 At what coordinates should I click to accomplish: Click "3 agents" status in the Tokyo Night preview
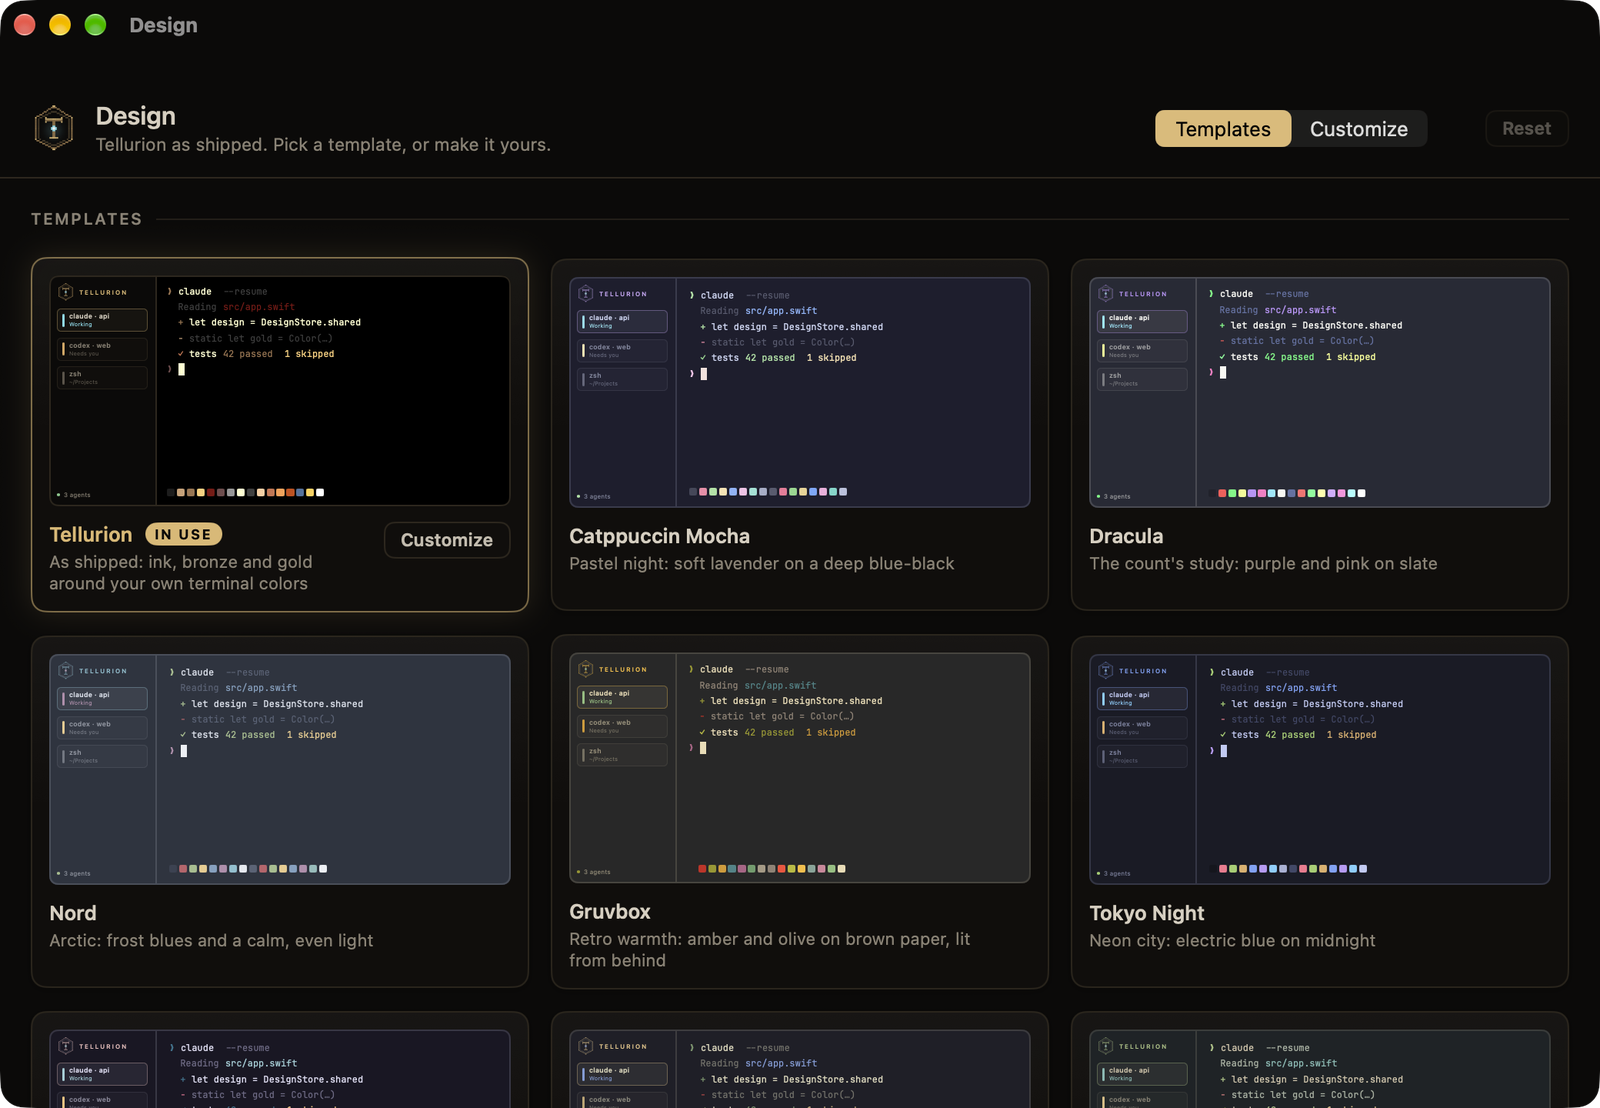tap(1115, 874)
